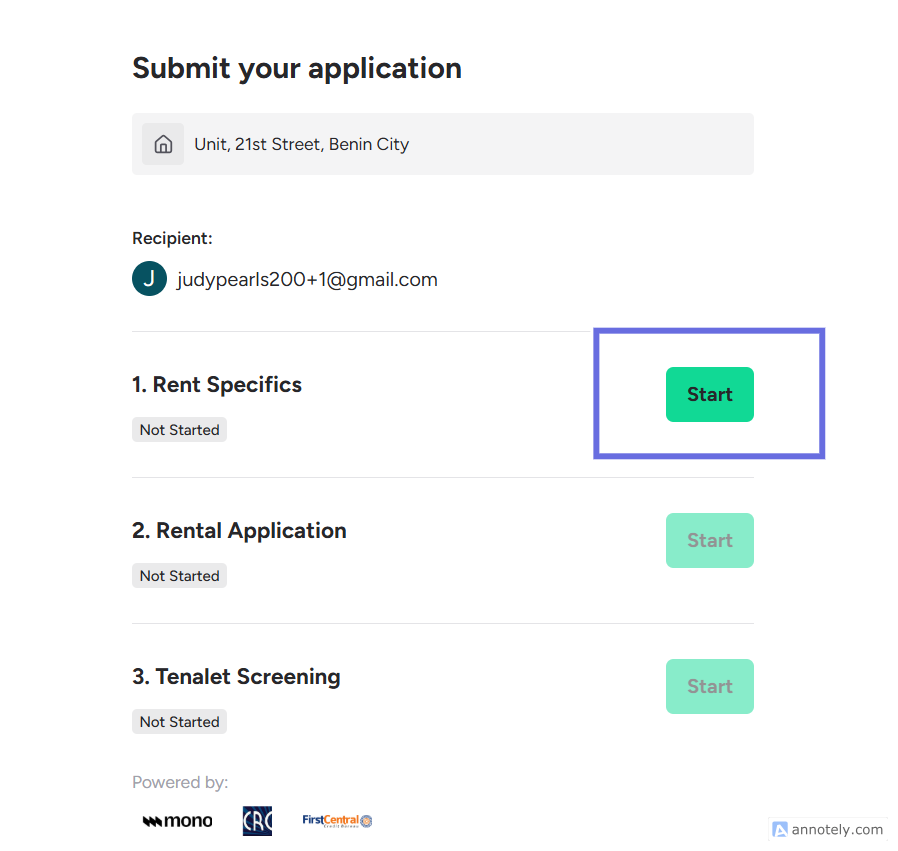This screenshot has height=851, width=898.
Task: Click the mono logo
Action: [178, 821]
